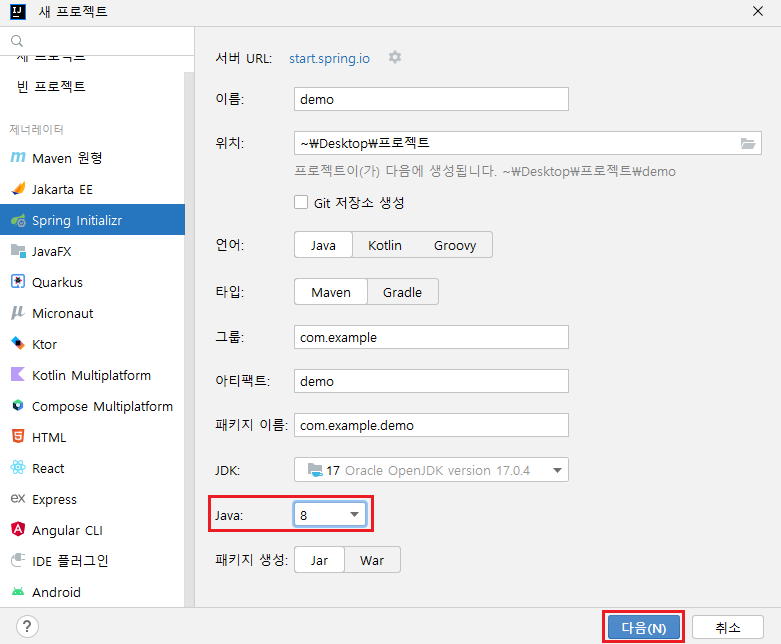The image size is (781, 644).
Task: Select Jar packaging
Action: pyautogui.click(x=319, y=560)
